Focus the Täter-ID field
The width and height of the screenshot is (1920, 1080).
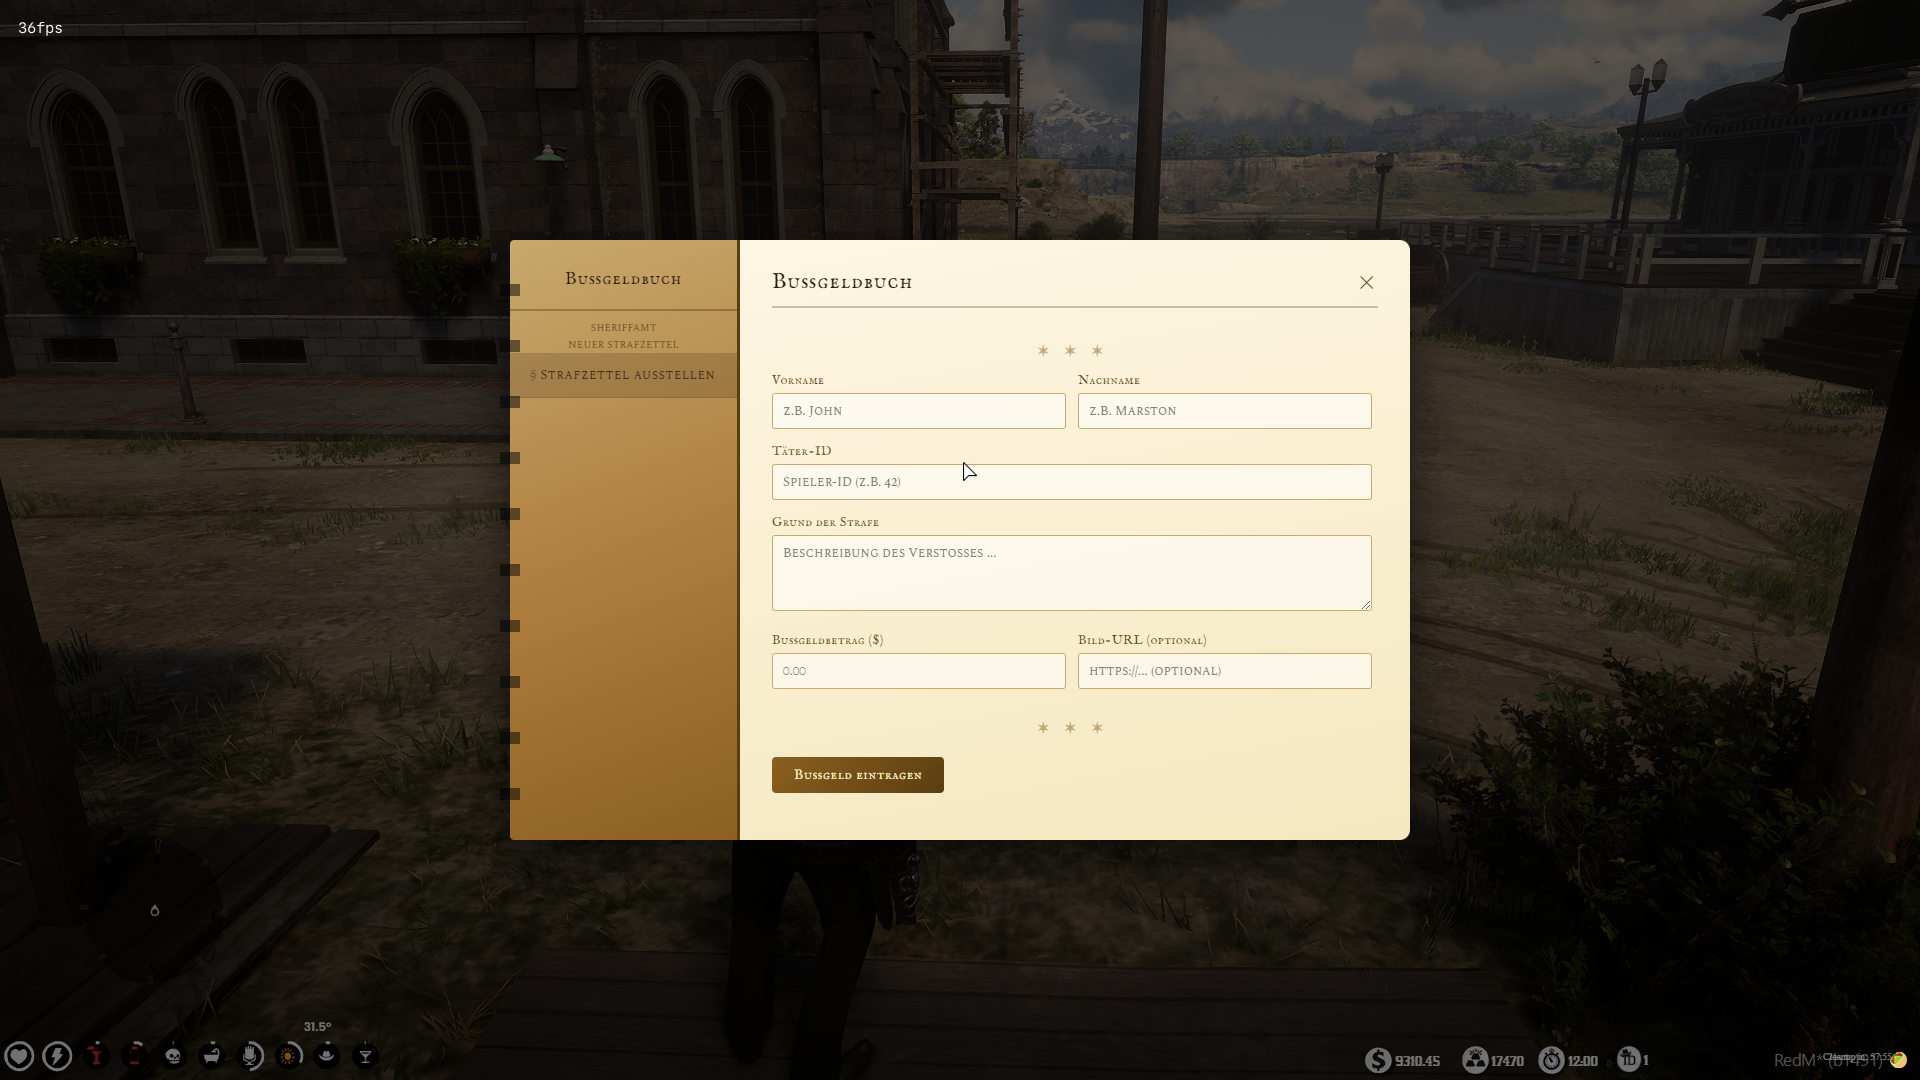(1071, 482)
